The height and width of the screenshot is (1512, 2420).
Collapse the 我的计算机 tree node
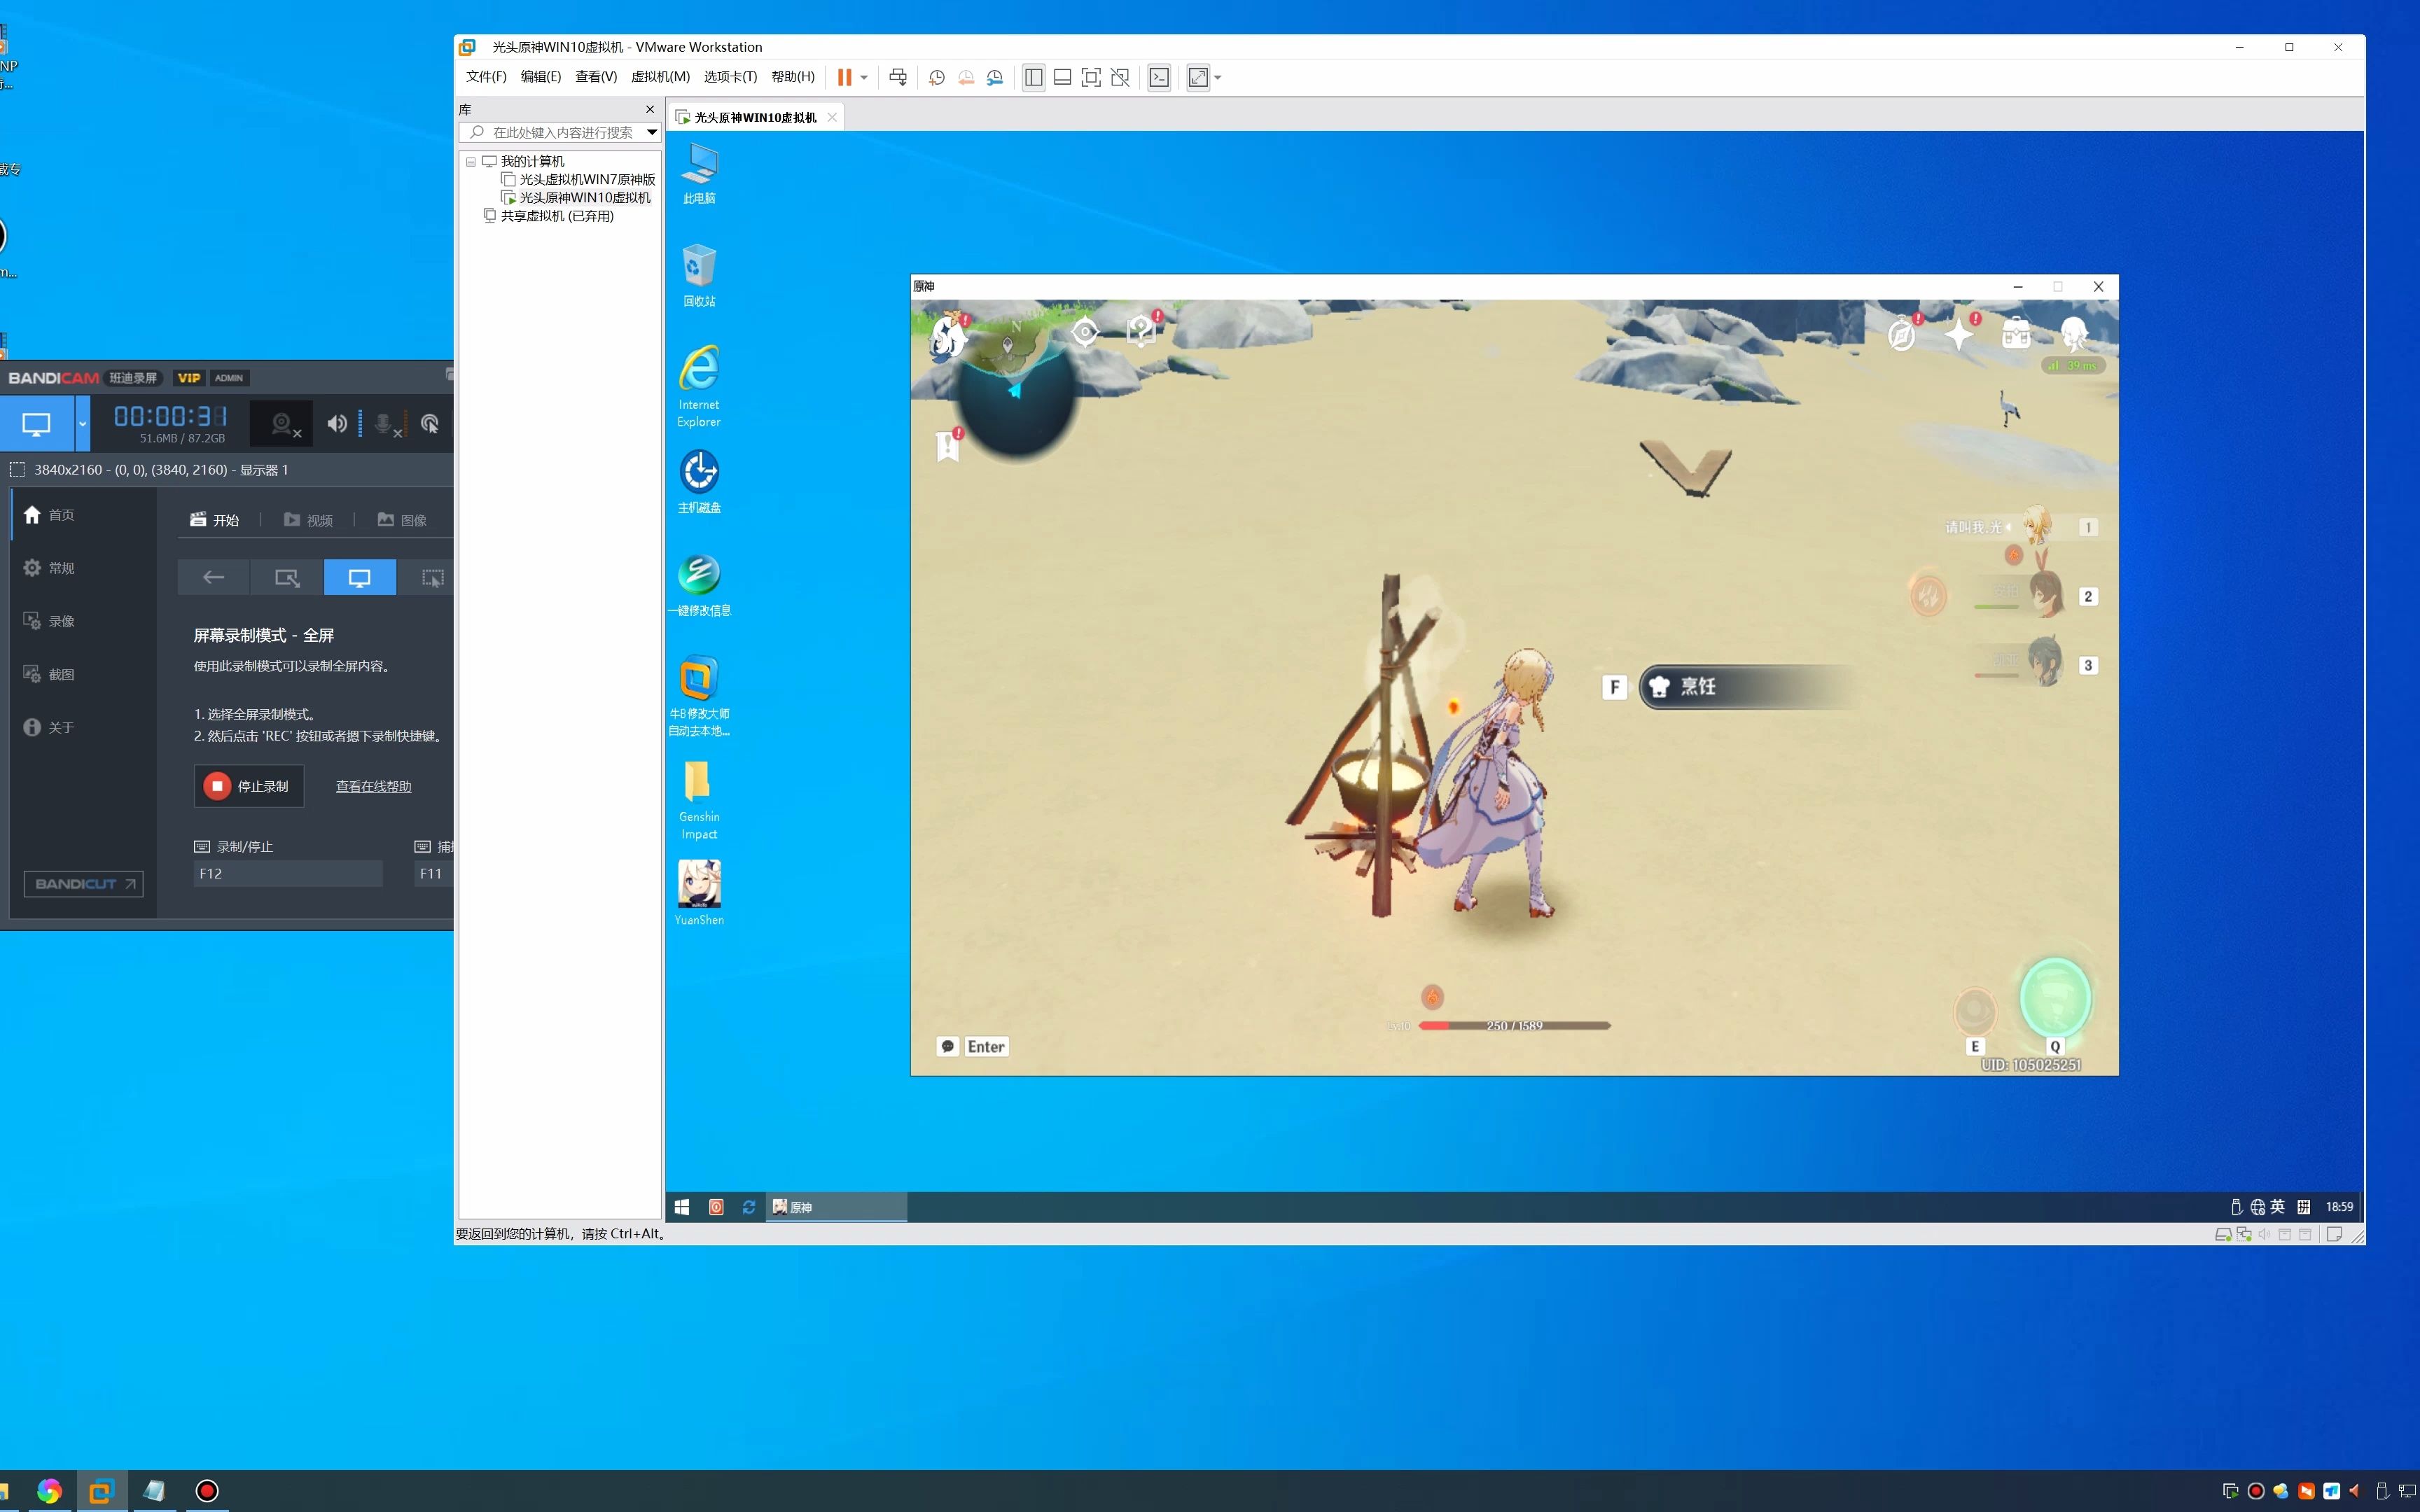tap(470, 161)
